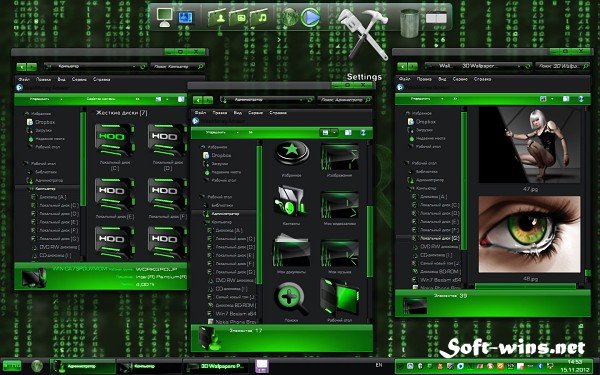Open Правка menu in Администратор window

click(220, 113)
